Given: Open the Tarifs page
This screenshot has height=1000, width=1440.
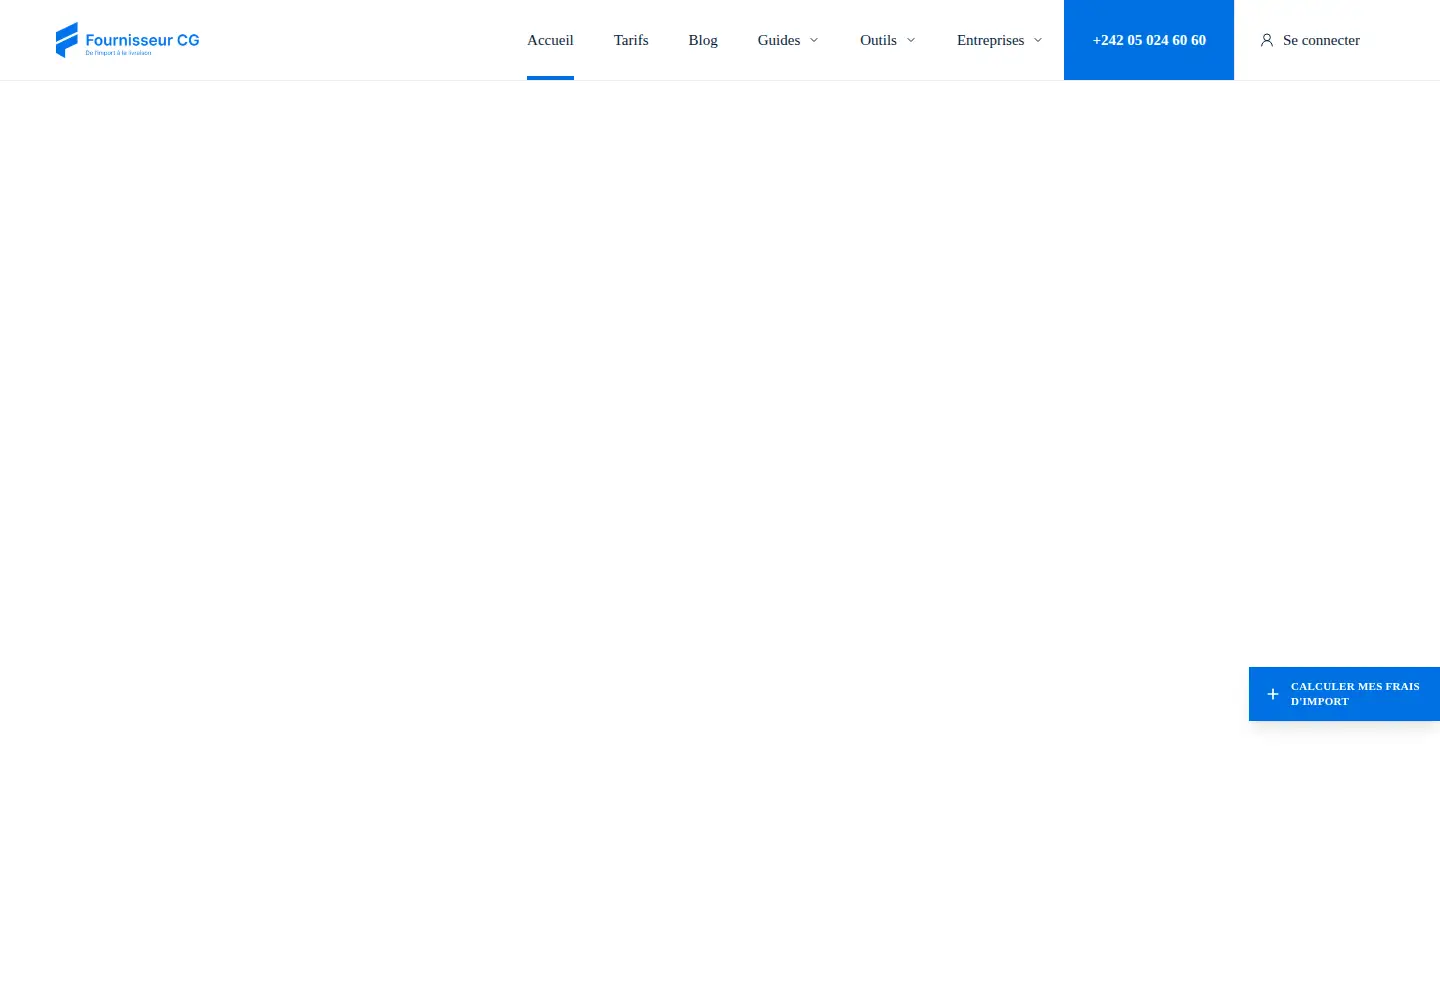Looking at the screenshot, I should coord(631,40).
